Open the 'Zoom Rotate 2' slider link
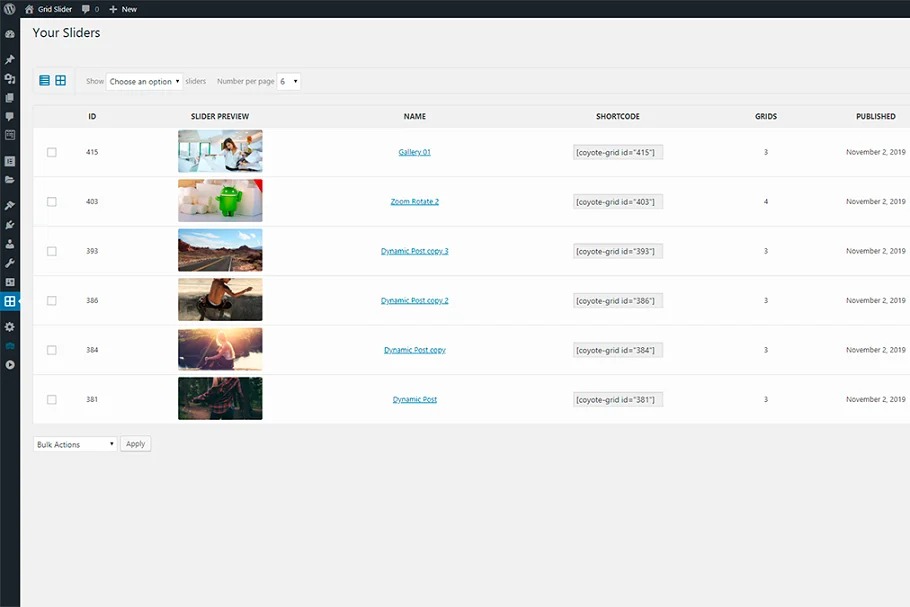910x607 pixels. tap(414, 202)
